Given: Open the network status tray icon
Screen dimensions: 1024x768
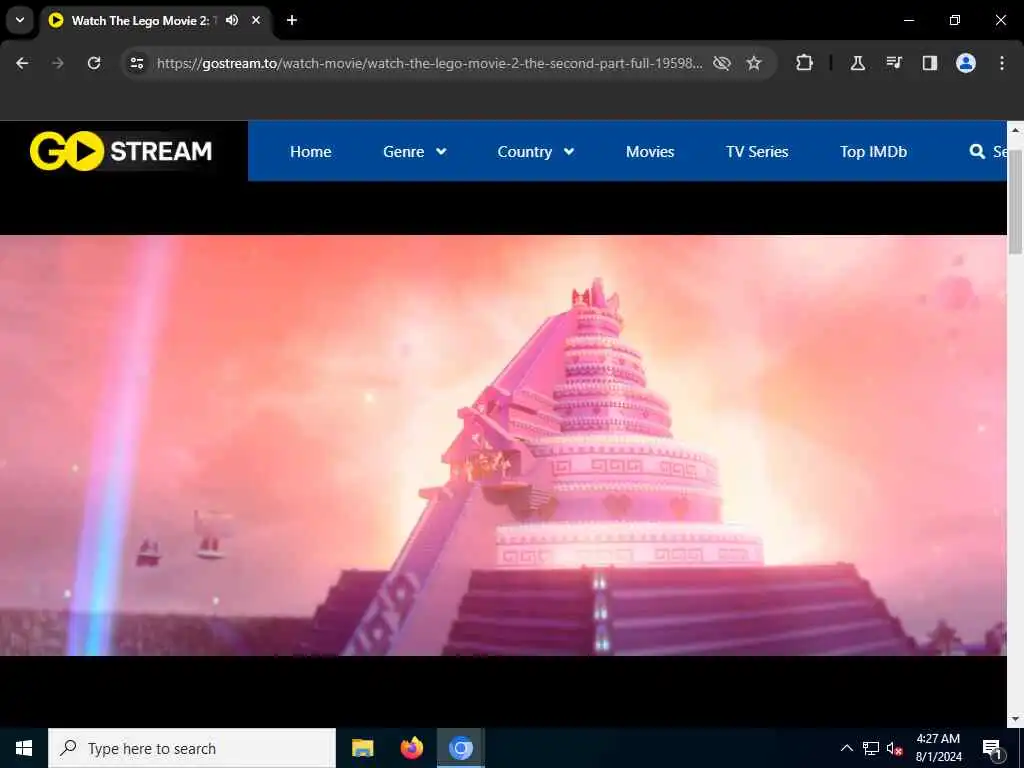Looking at the screenshot, I should point(871,748).
